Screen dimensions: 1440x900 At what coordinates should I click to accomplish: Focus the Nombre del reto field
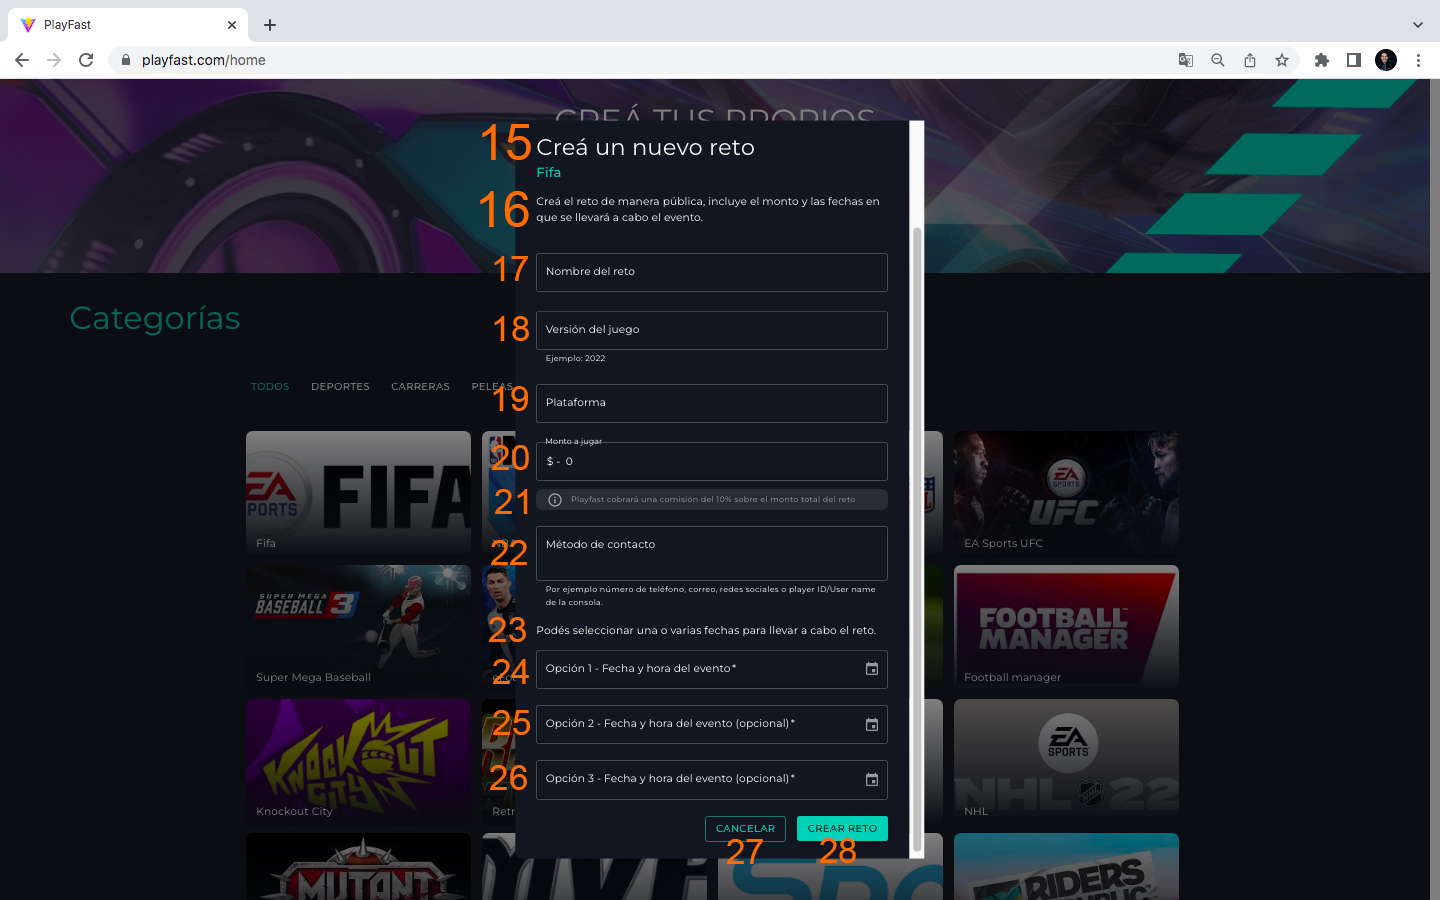pos(711,272)
